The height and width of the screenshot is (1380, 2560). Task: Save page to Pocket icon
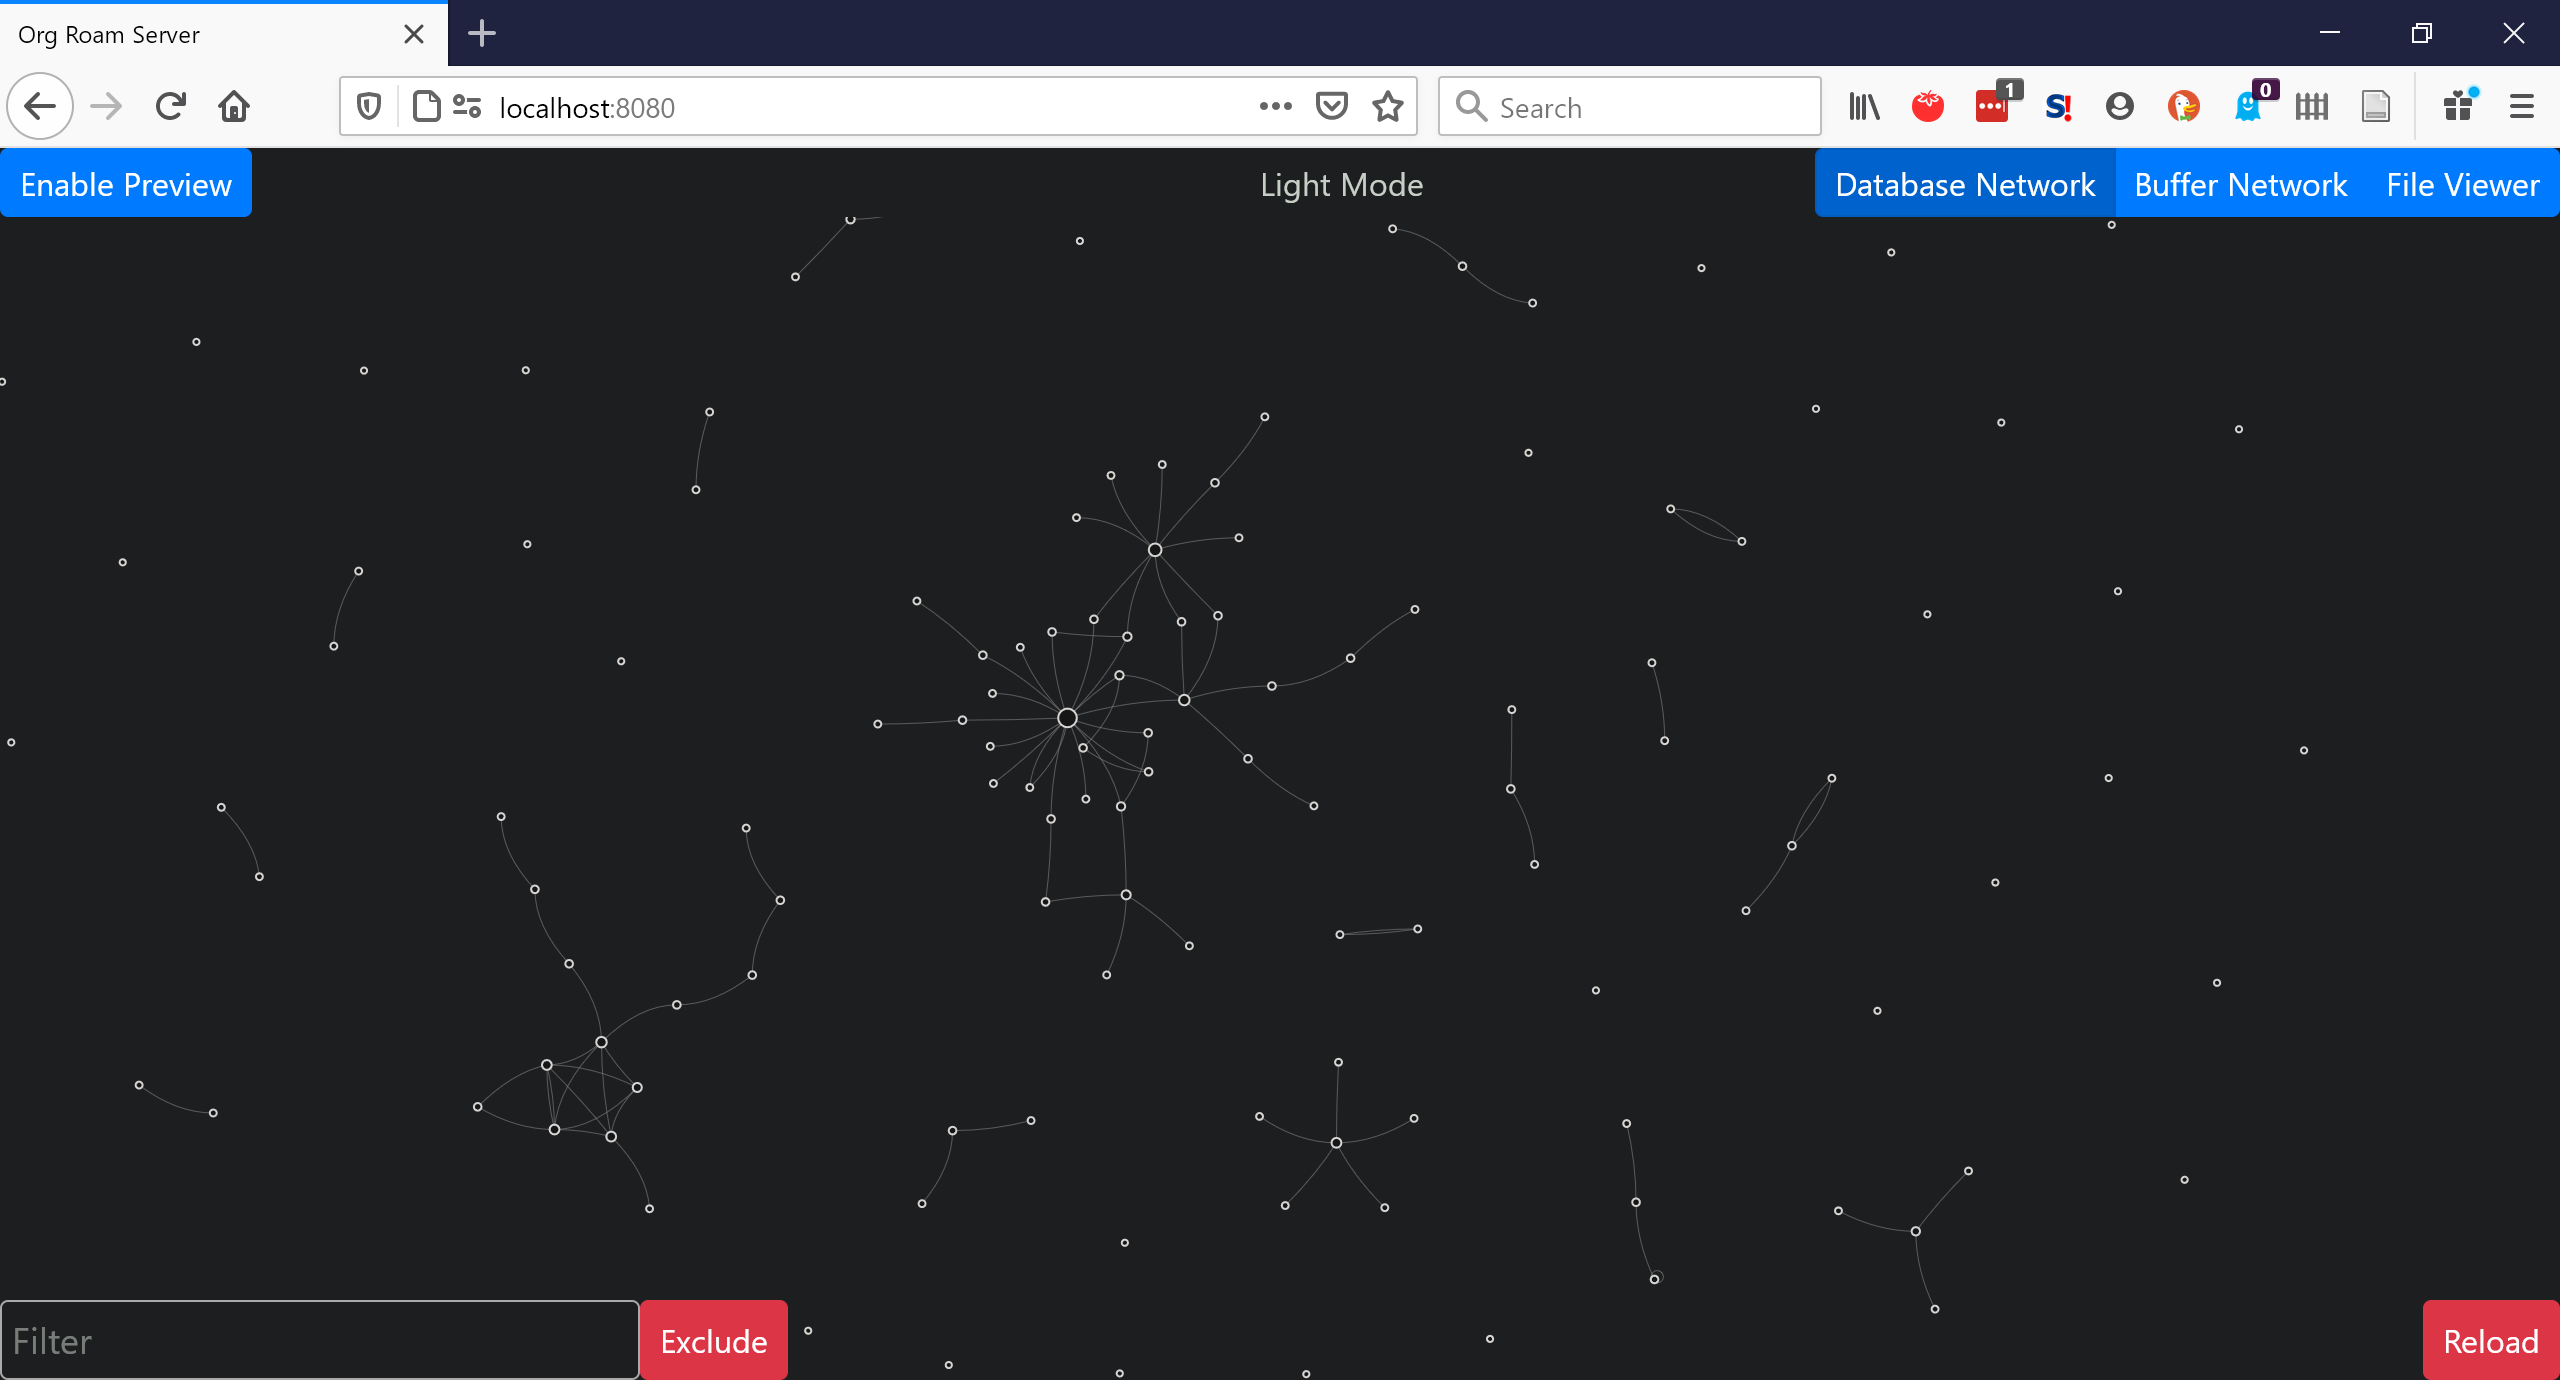pos(1331,106)
